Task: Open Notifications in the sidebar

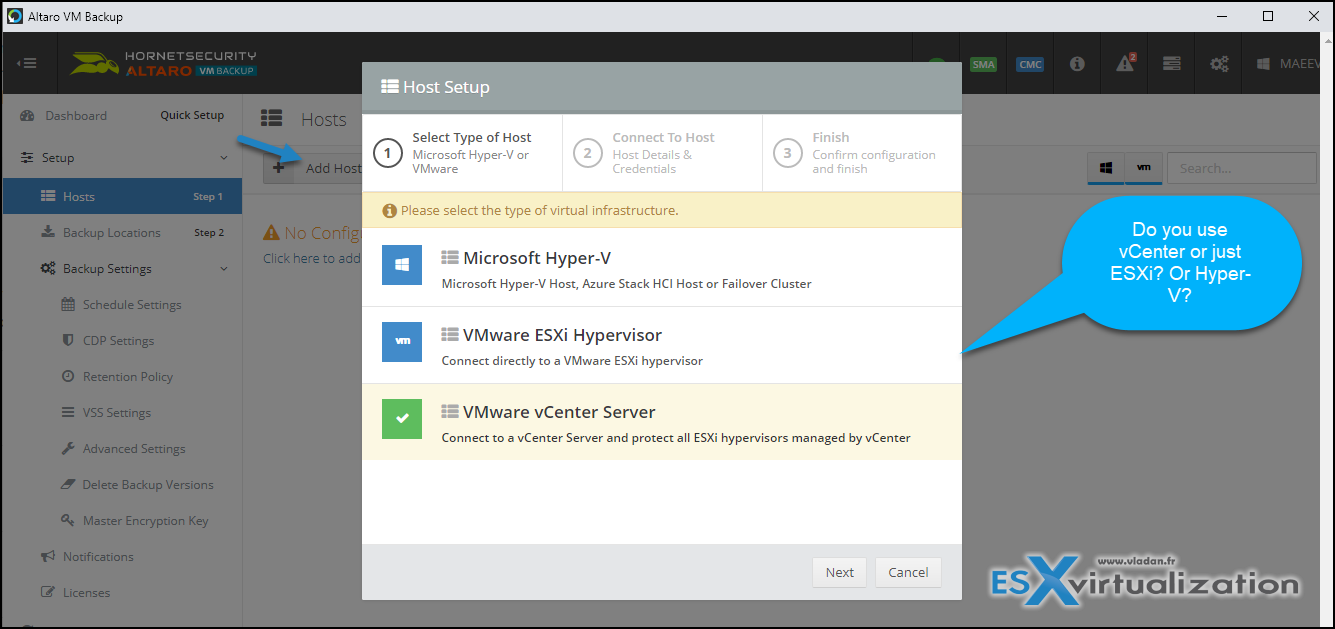Action: click(x=98, y=557)
